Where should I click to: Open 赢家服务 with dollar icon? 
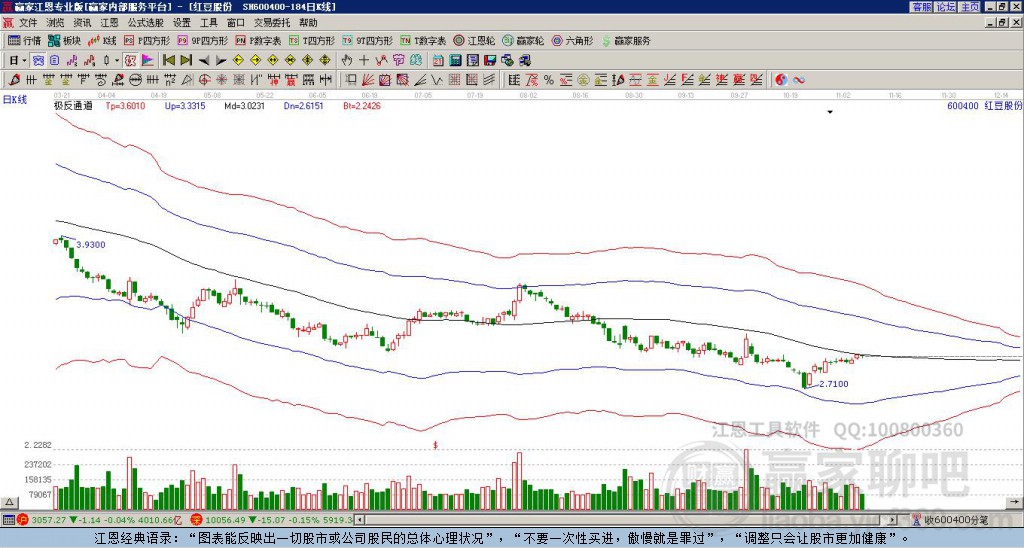click(626, 40)
